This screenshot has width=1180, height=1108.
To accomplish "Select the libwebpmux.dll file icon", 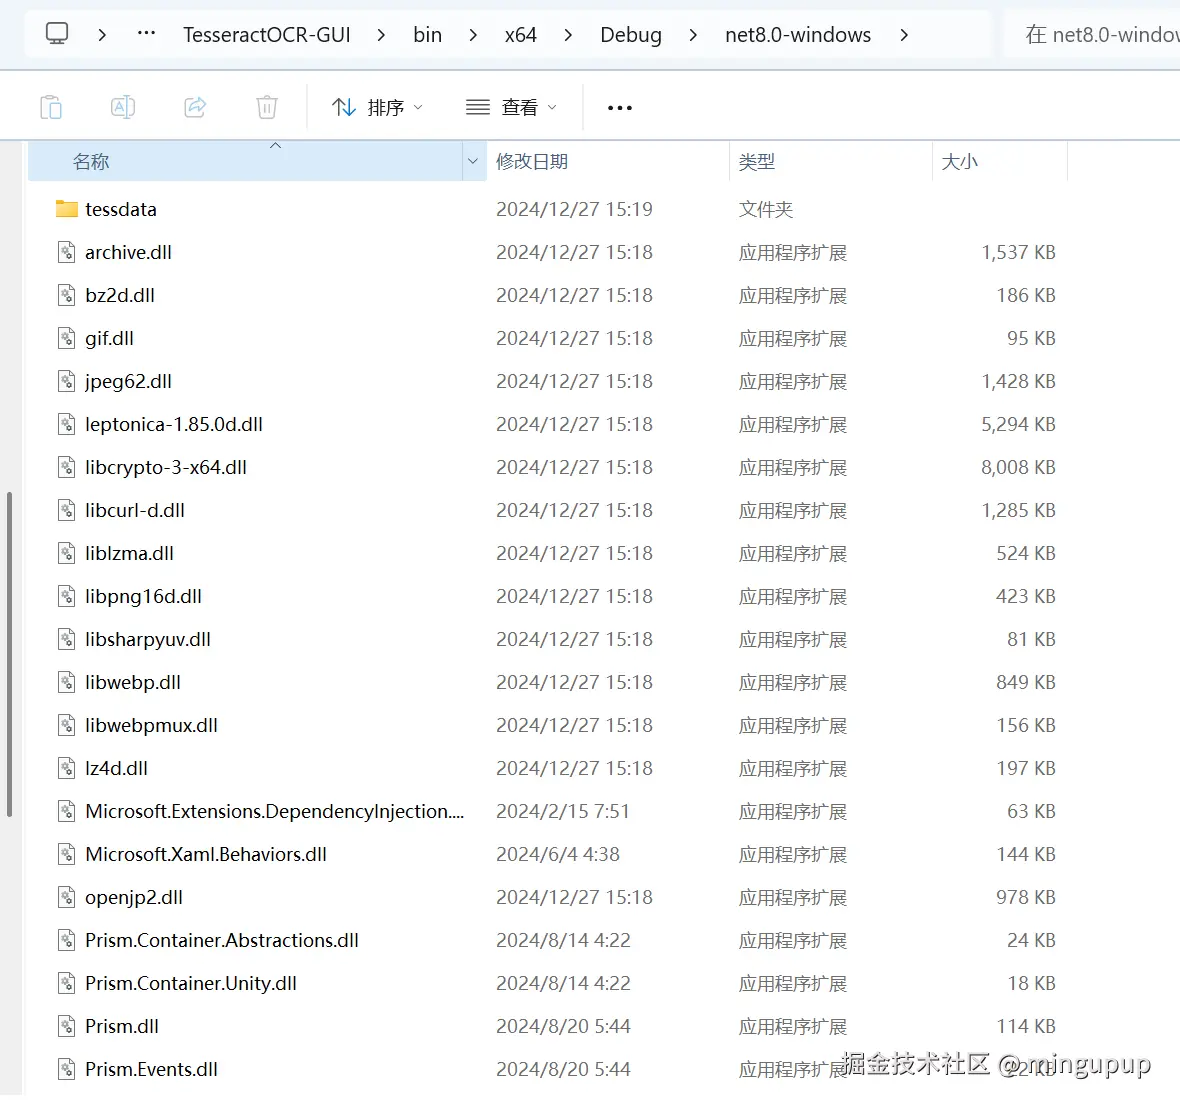I will 67,725.
